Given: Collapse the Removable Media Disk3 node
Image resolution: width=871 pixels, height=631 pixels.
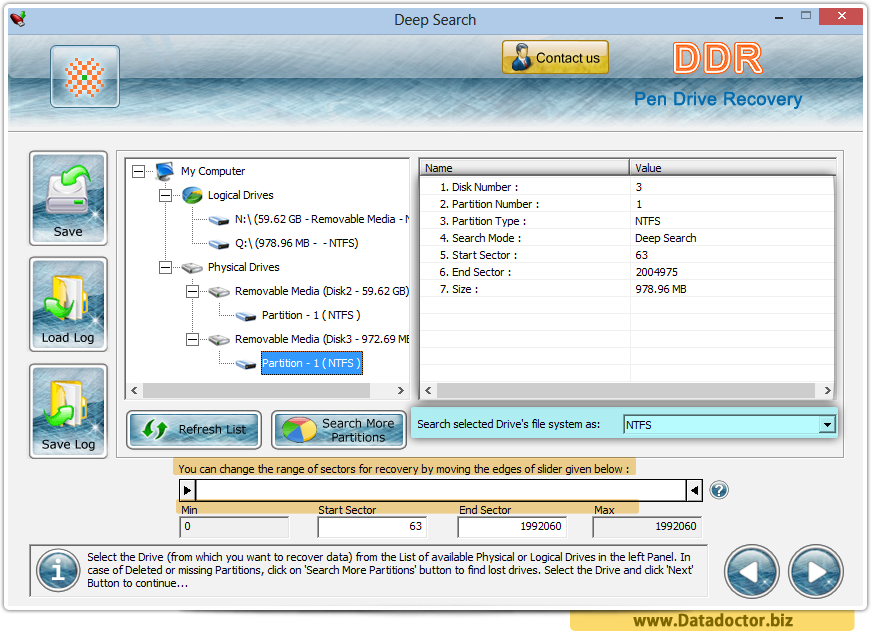Looking at the screenshot, I should [x=192, y=339].
